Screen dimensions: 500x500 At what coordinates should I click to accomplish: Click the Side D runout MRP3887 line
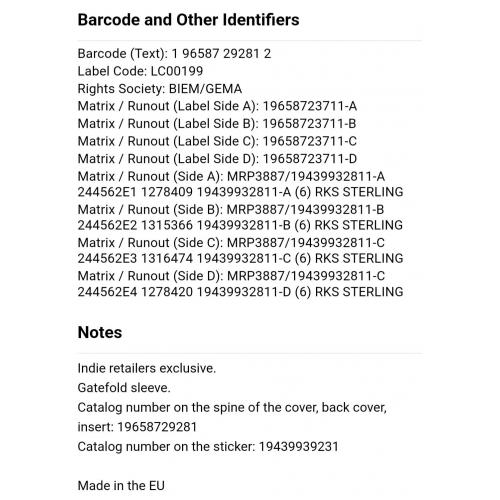coord(231,276)
